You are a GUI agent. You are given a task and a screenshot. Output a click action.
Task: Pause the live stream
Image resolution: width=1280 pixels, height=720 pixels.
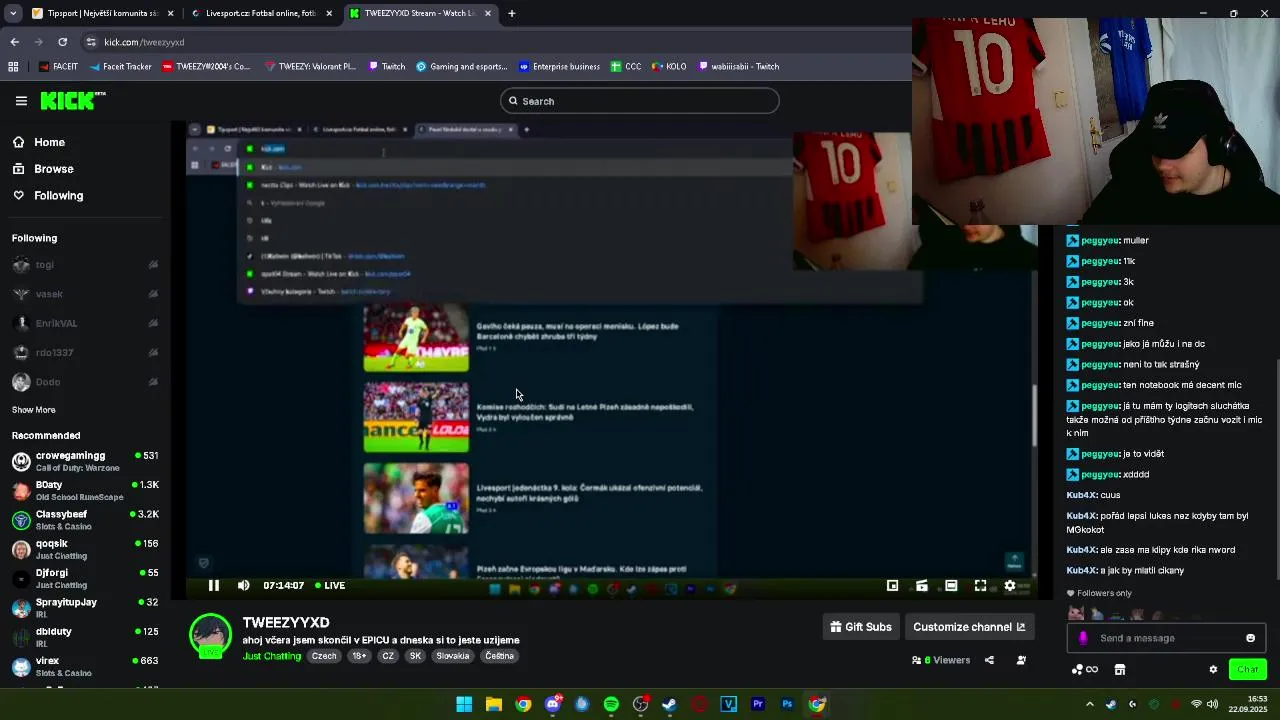[x=213, y=586]
